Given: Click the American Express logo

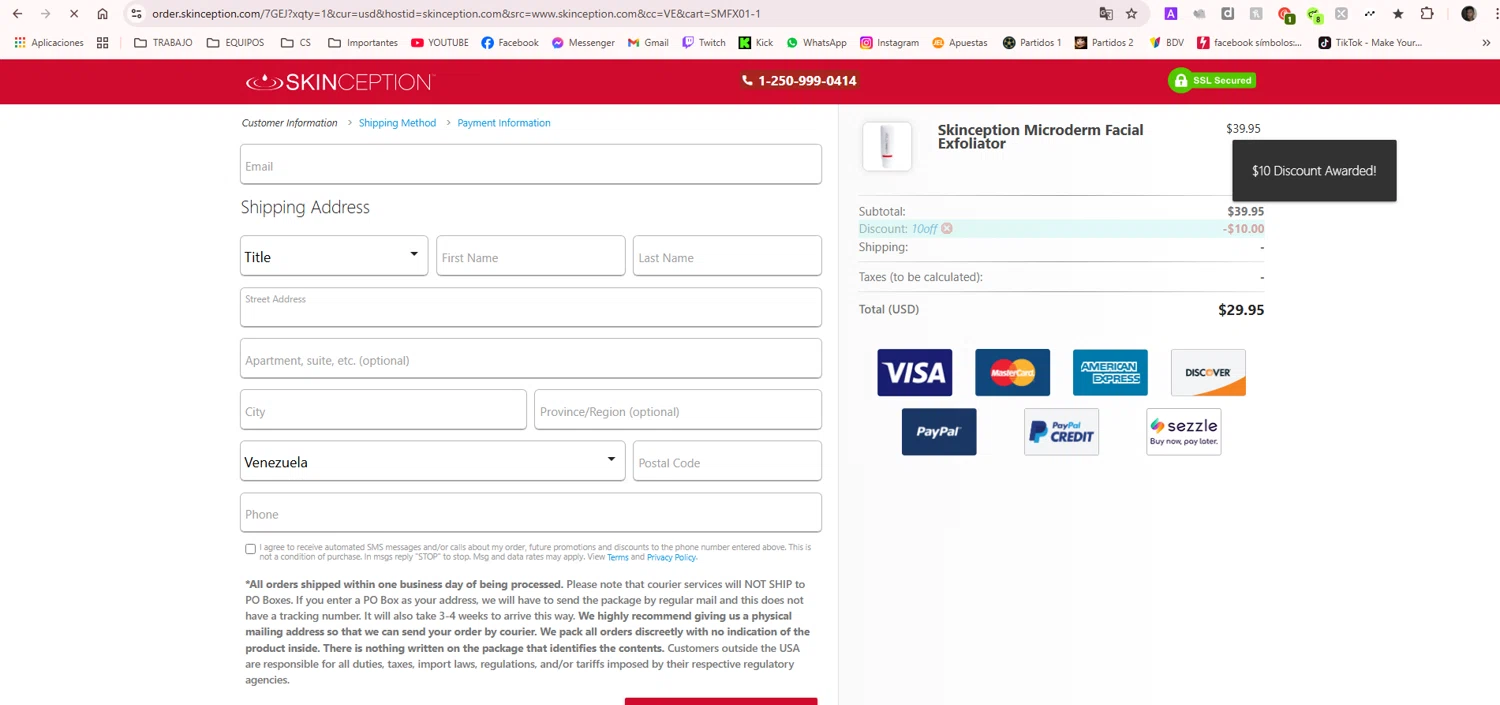Looking at the screenshot, I should 1110,372.
